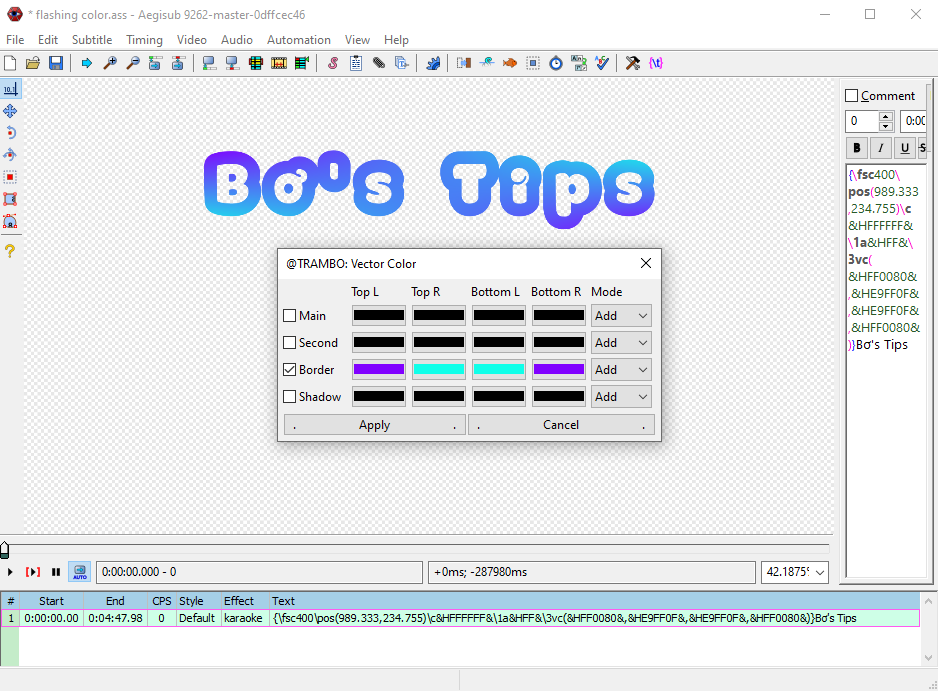Image resolution: width=938 pixels, height=691 pixels.
Task: Click Apply in the Vector Color dialog
Action: (374, 424)
